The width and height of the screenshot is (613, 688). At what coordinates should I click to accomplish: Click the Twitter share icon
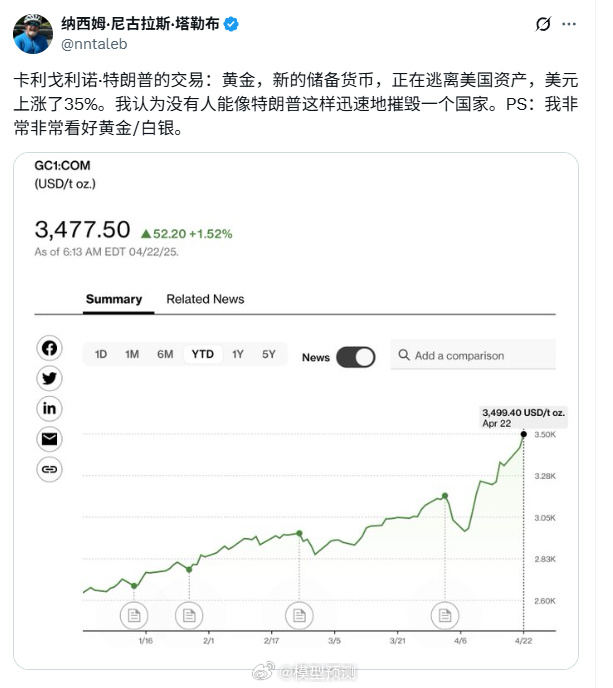click(x=49, y=378)
